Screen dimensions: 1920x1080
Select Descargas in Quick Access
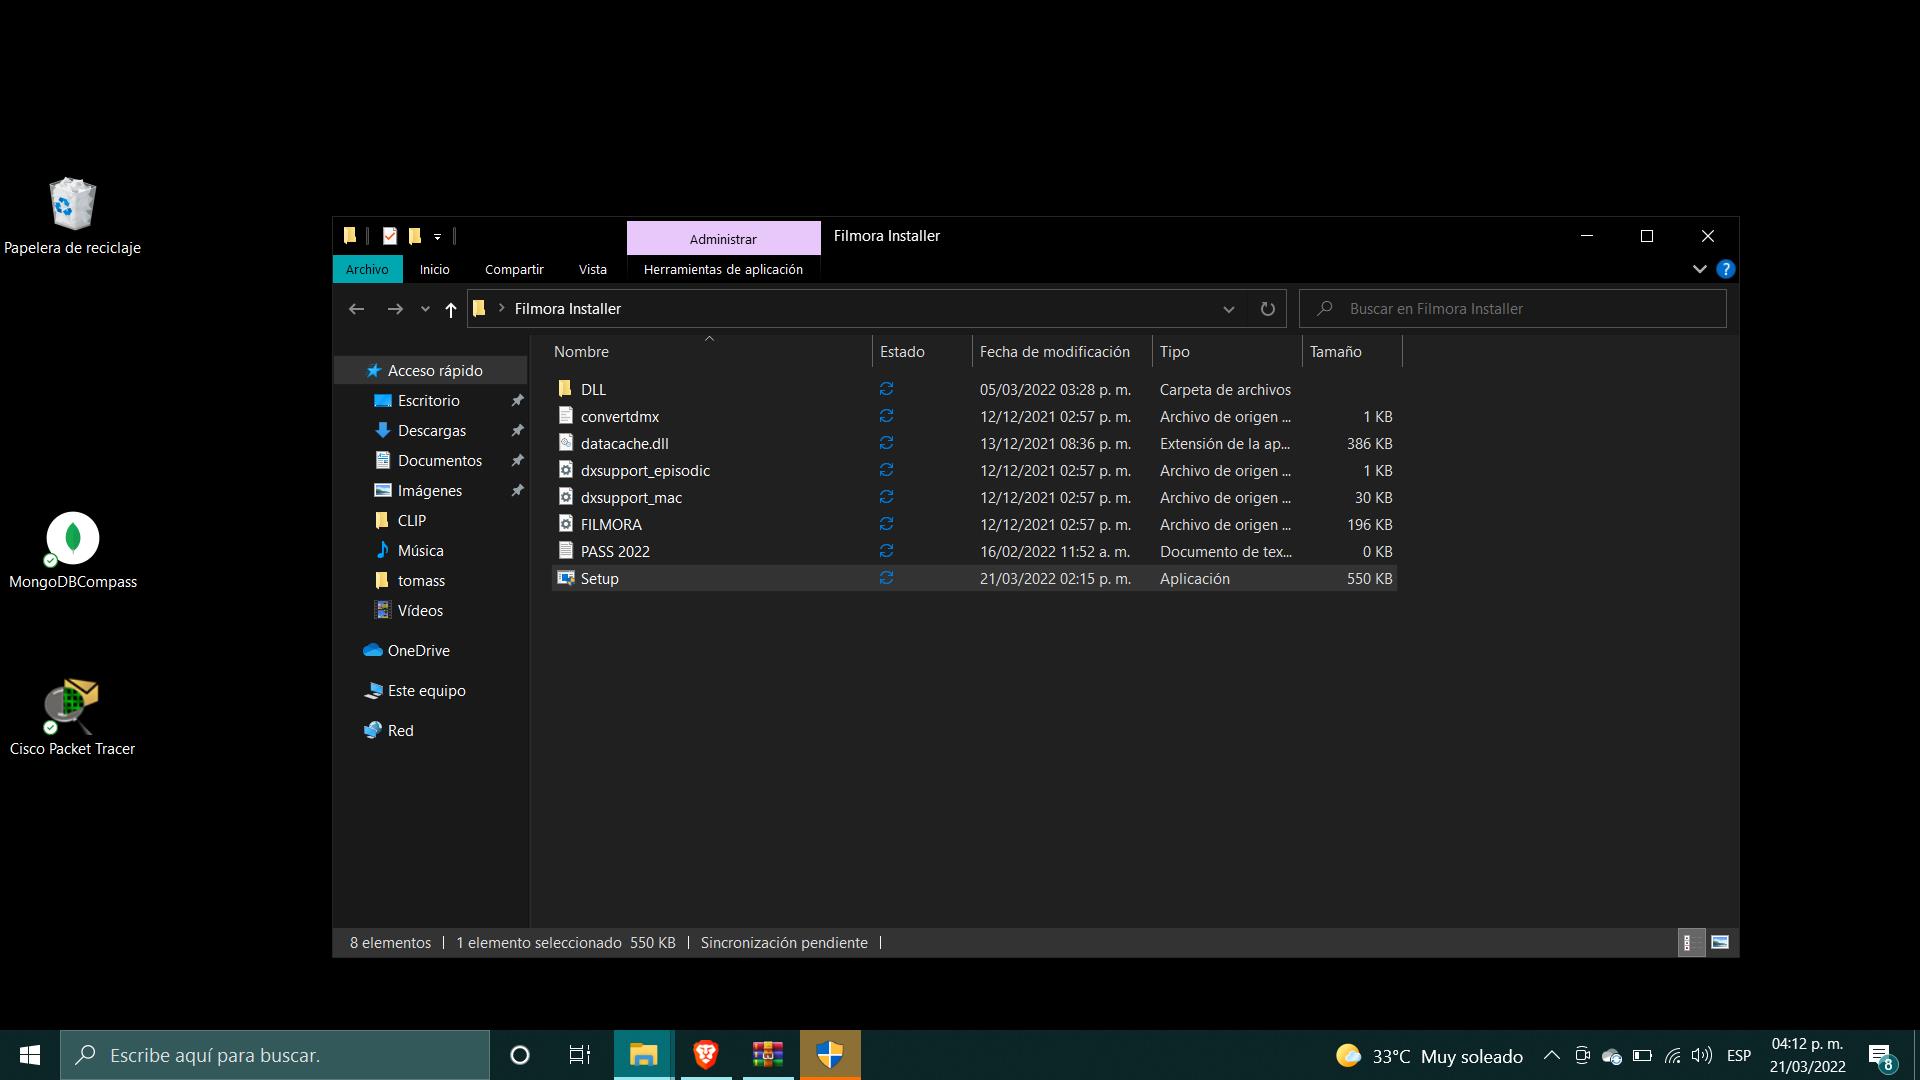pos(431,430)
